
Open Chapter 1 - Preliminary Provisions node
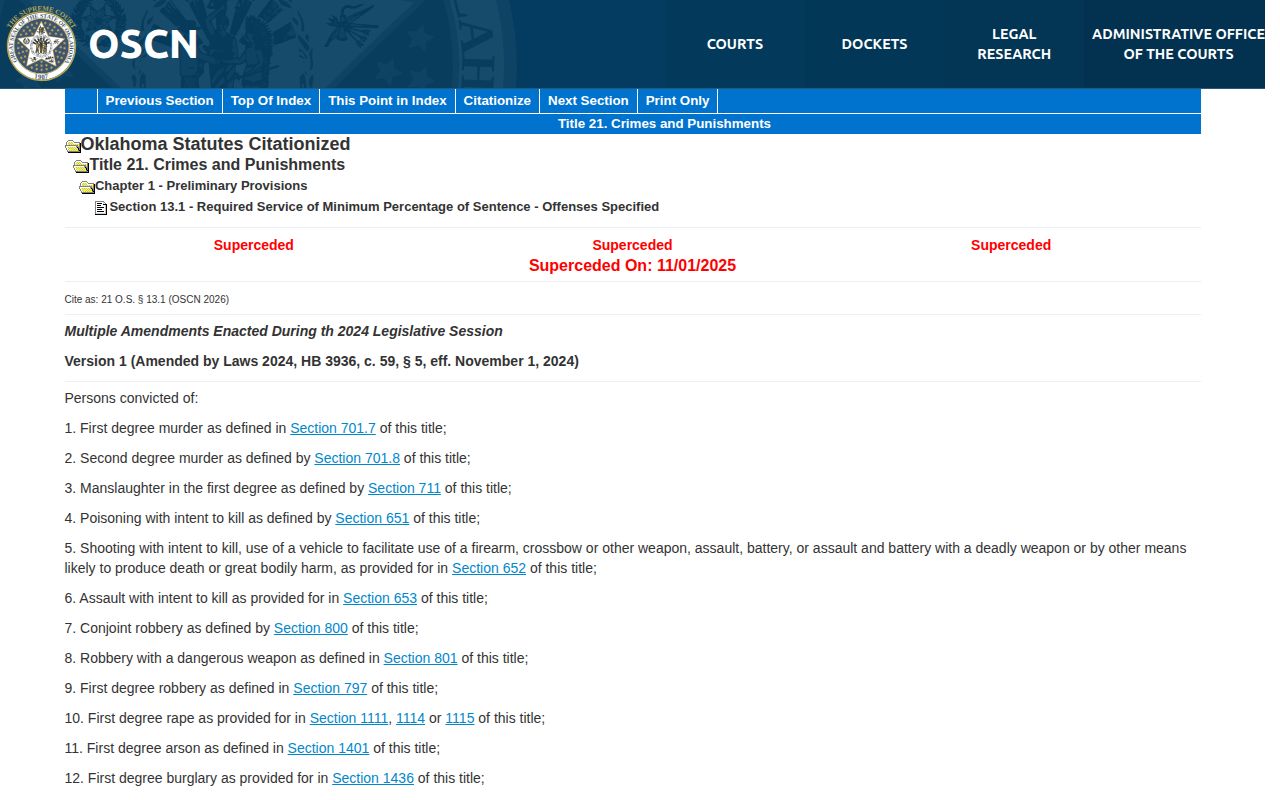point(201,186)
